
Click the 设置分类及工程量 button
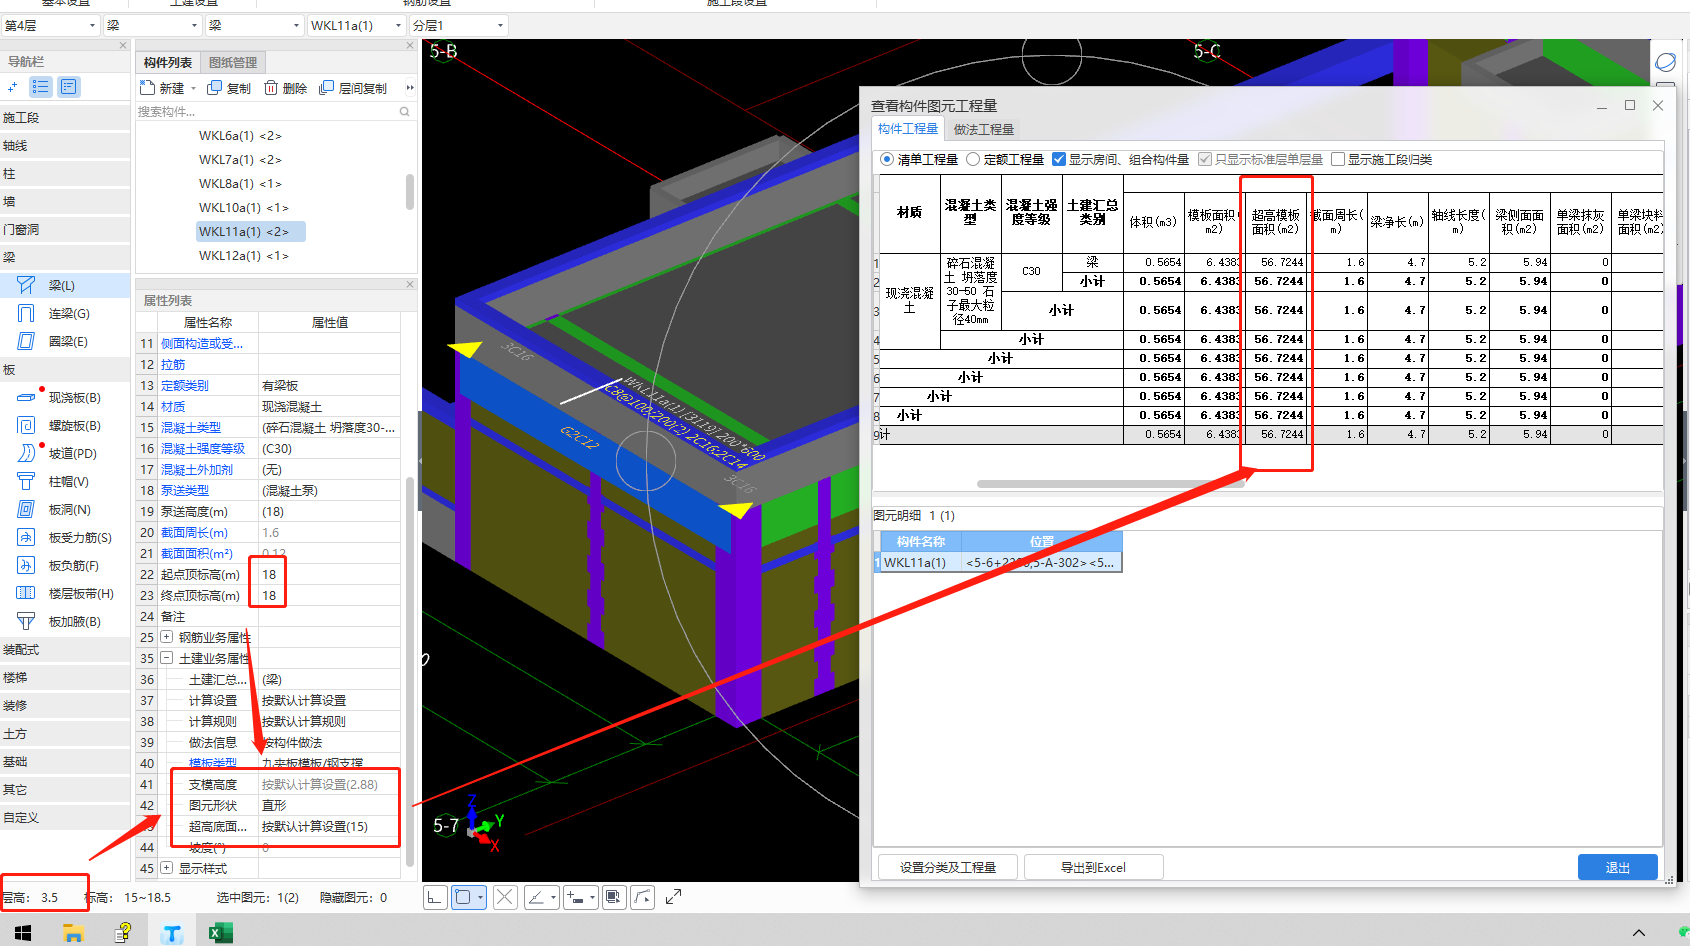click(948, 867)
